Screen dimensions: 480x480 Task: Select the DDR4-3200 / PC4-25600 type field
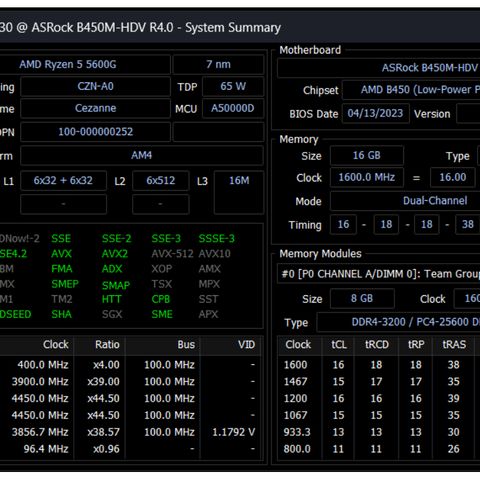pyautogui.click(x=398, y=322)
